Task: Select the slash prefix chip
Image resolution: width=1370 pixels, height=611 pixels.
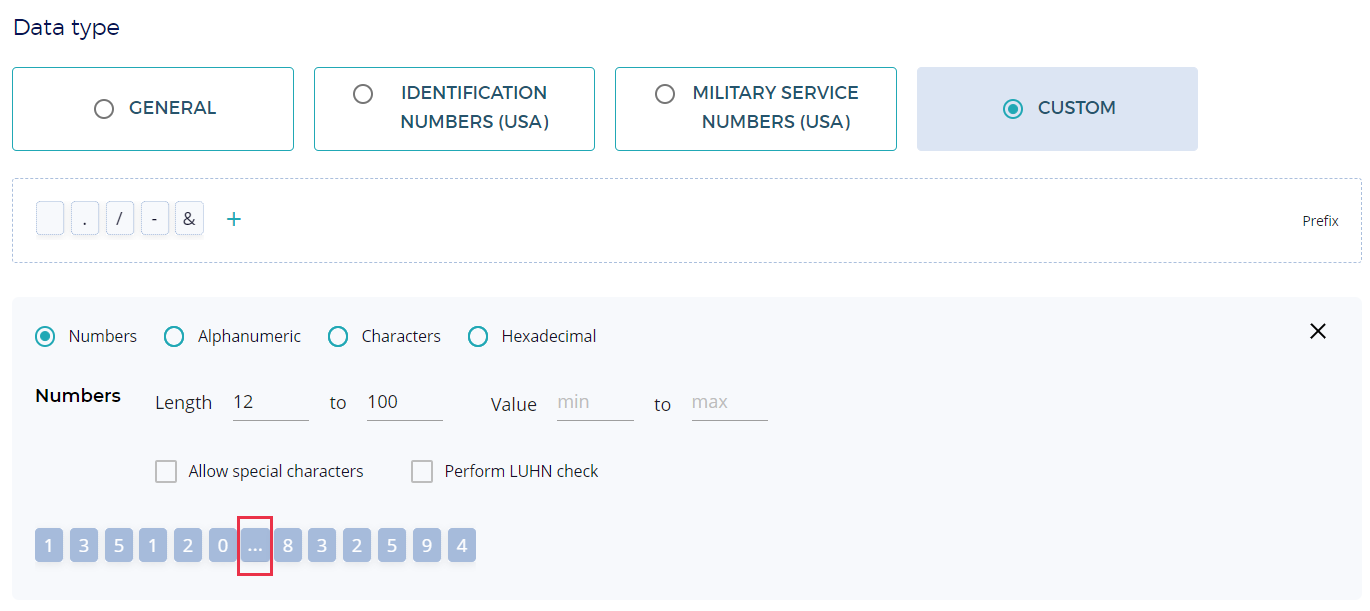Action: tap(119, 219)
